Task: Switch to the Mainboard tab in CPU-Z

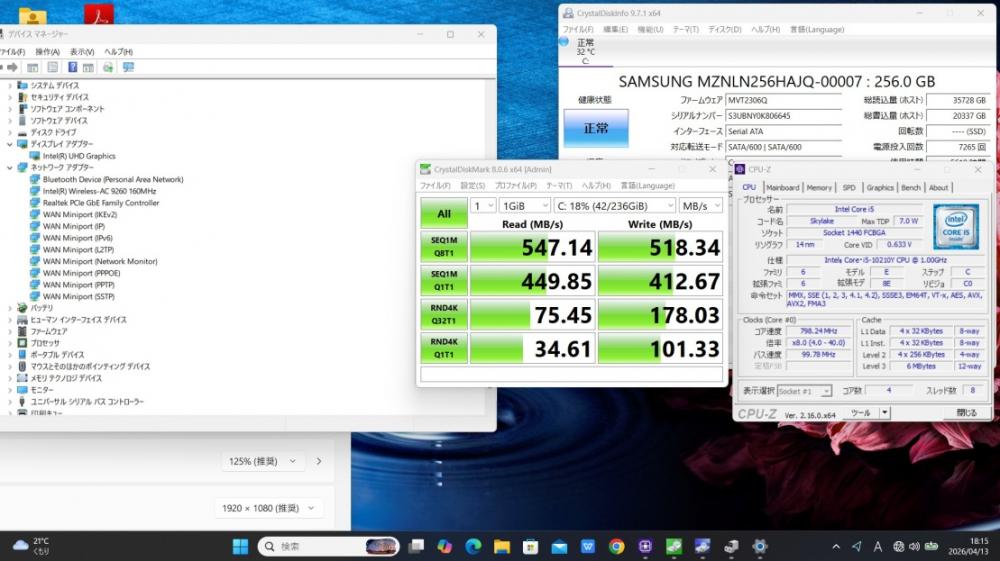Action: tap(782, 187)
